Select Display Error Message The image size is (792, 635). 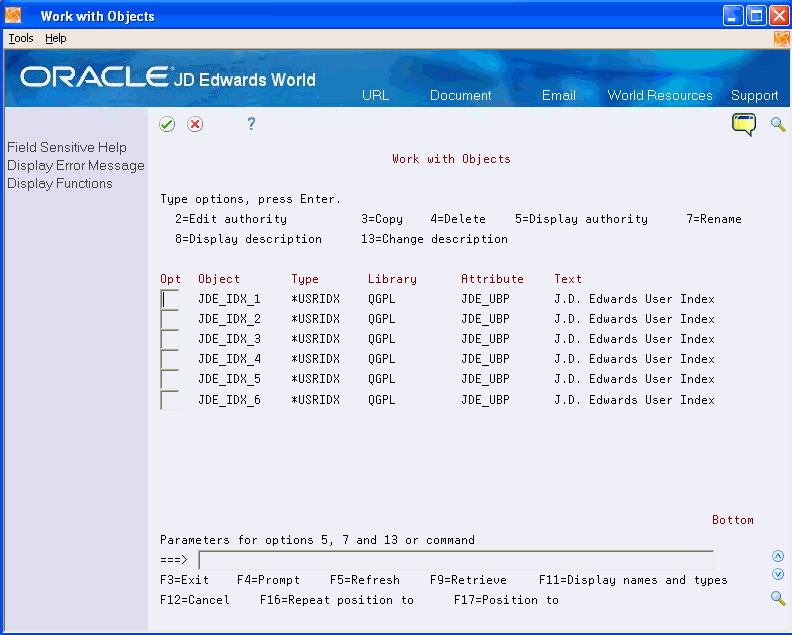pos(76,166)
